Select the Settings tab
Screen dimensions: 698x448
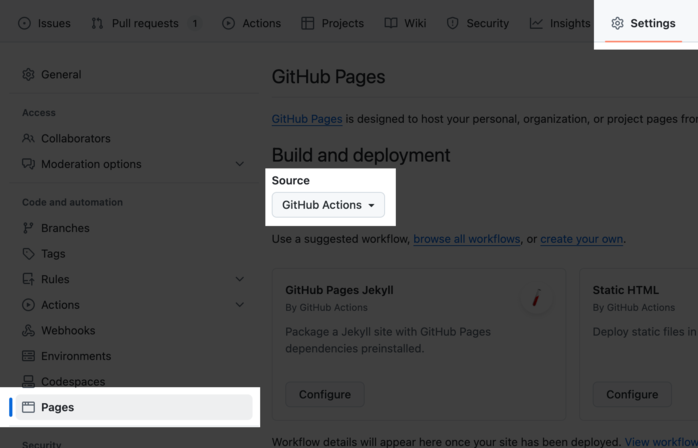644,23
